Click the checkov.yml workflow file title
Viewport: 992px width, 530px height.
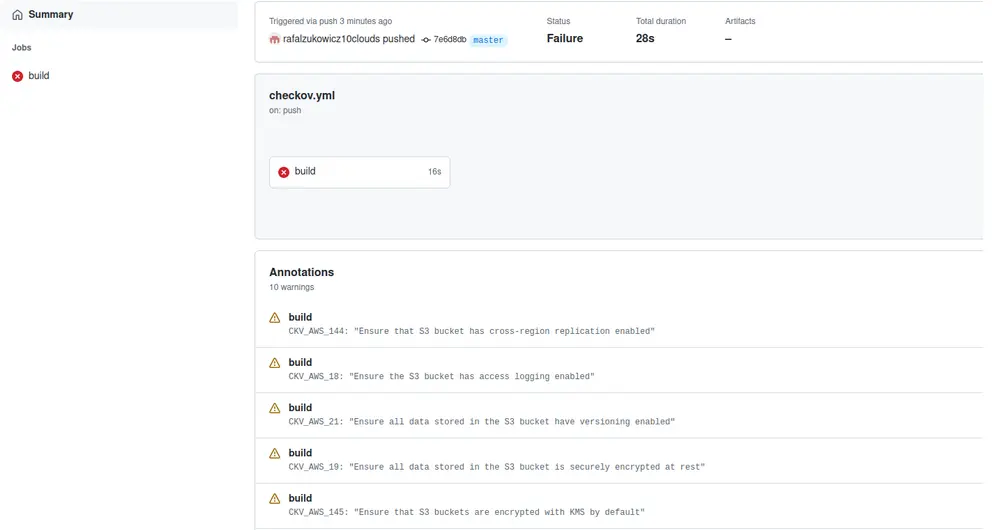point(302,96)
